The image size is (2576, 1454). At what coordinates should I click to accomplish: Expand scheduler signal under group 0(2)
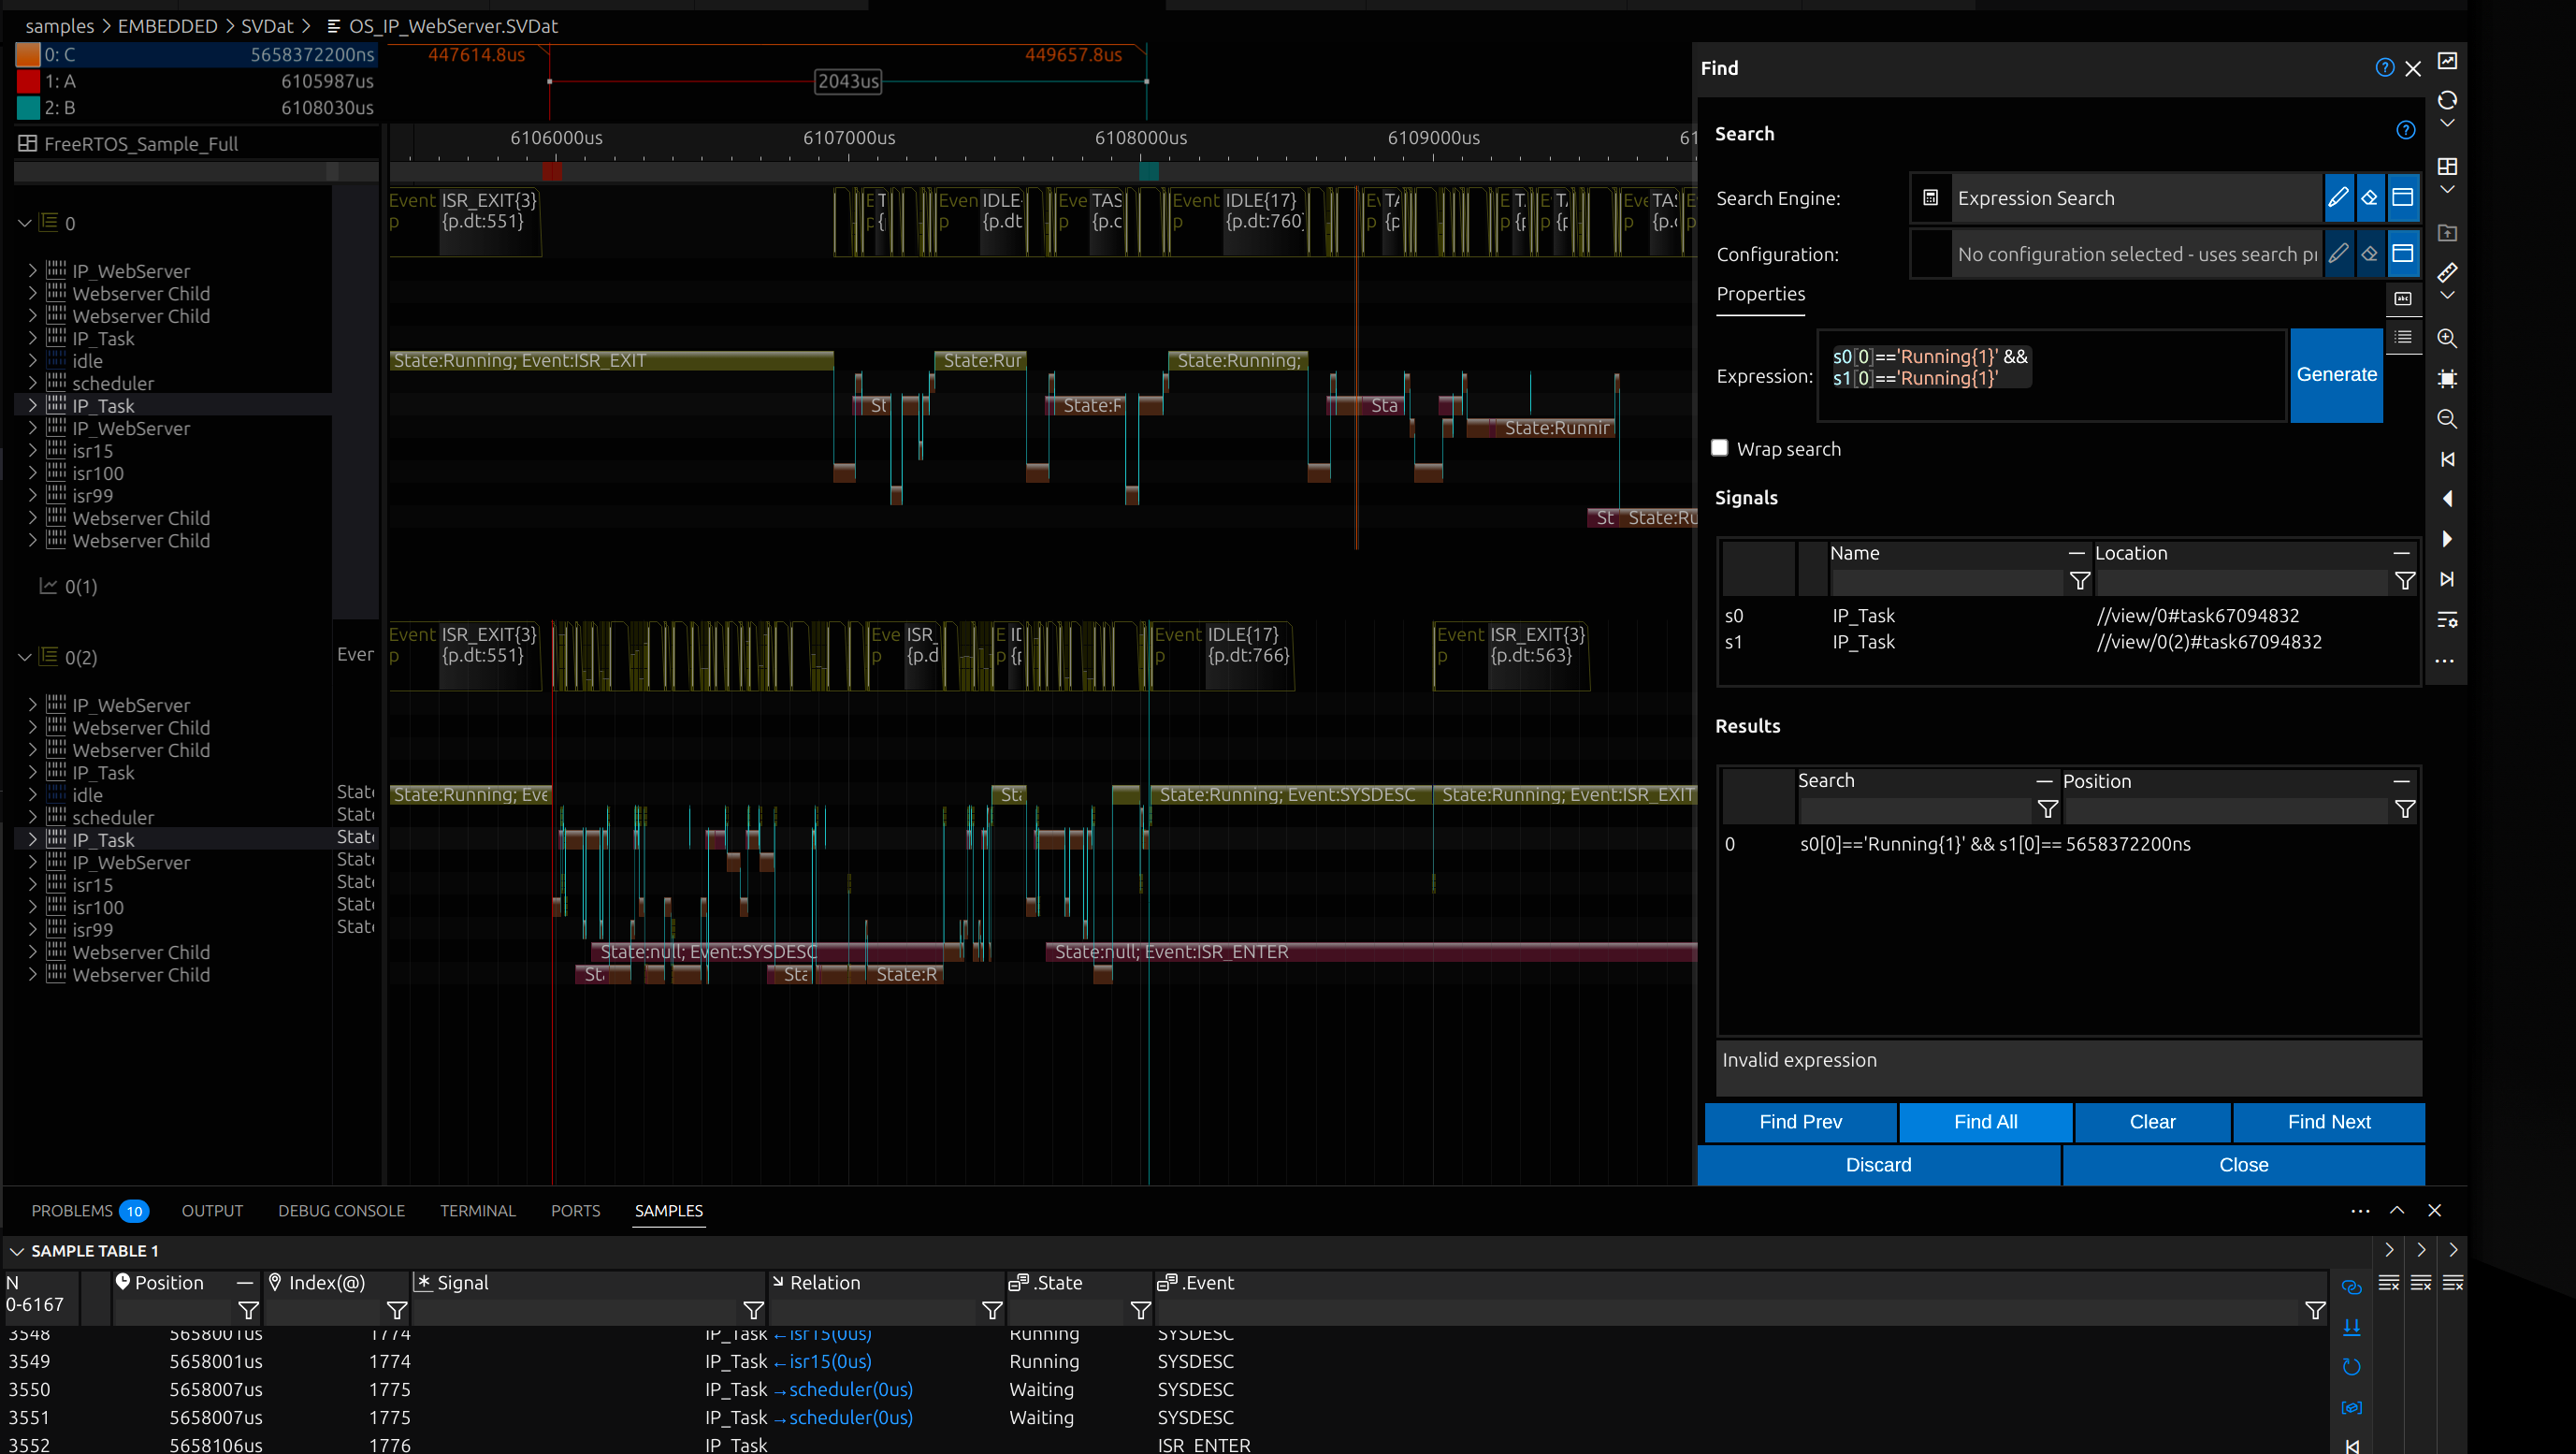pos(32,817)
